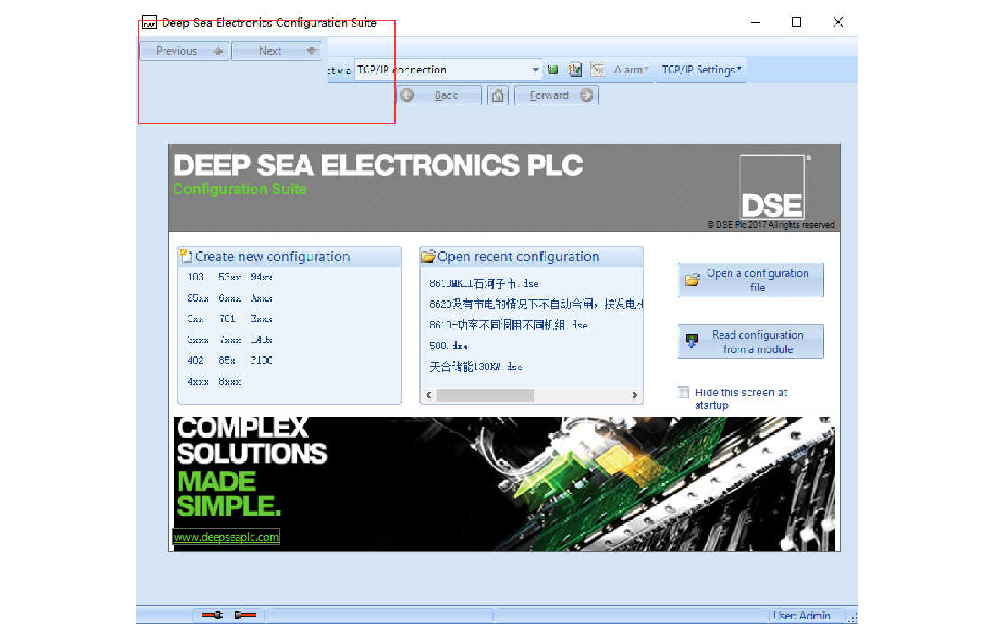This screenshot has width=1000, height=638.
Task: Click the Previous navigation button
Action: 184,51
